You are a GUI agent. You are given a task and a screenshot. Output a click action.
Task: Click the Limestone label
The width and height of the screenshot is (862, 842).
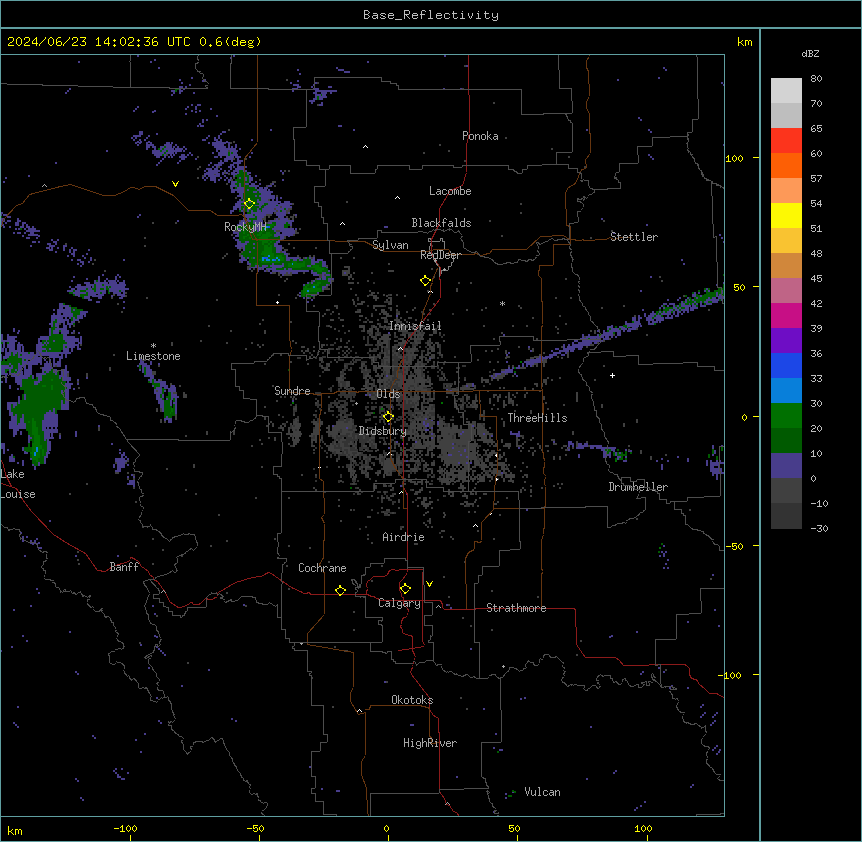(153, 356)
